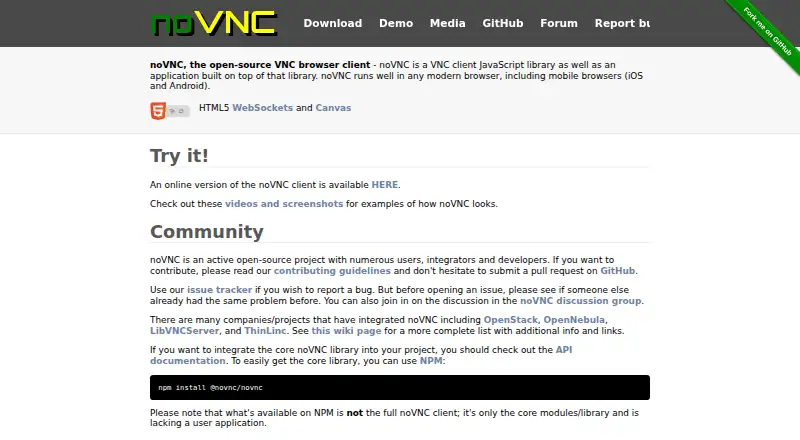Join the noVNC discussion group link
The image size is (800, 440).
(581, 301)
